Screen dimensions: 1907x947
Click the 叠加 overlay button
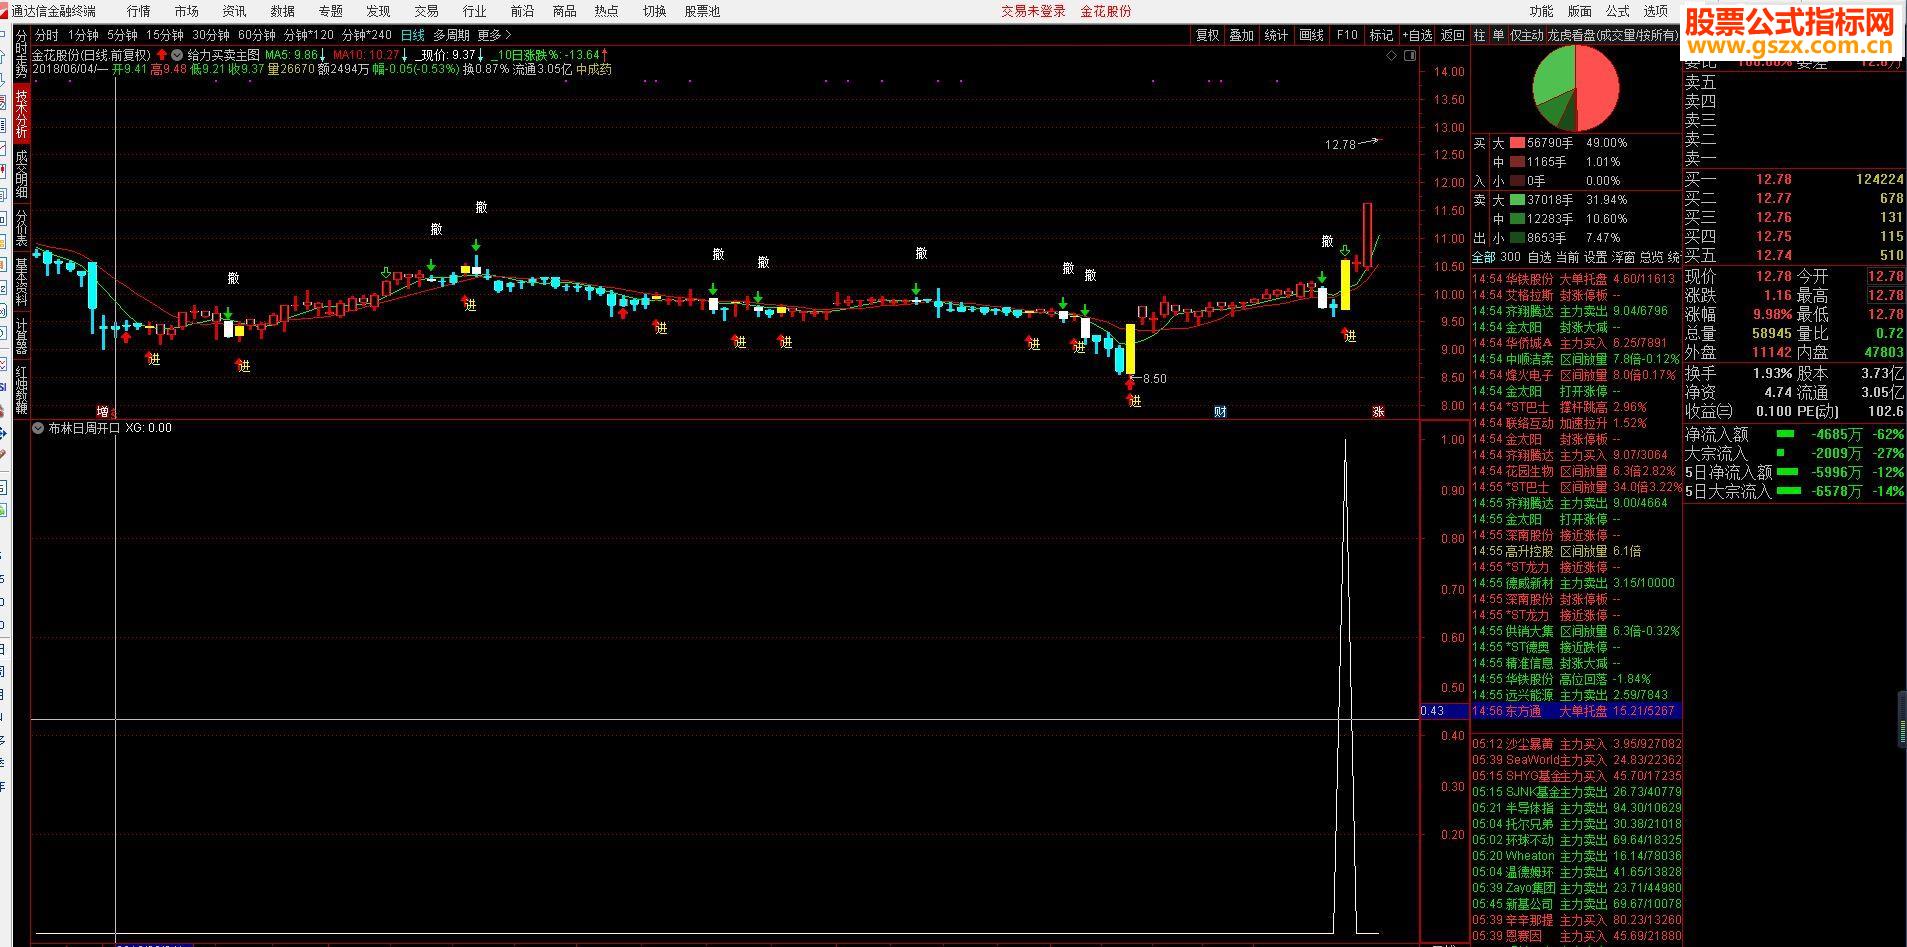(1241, 35)
